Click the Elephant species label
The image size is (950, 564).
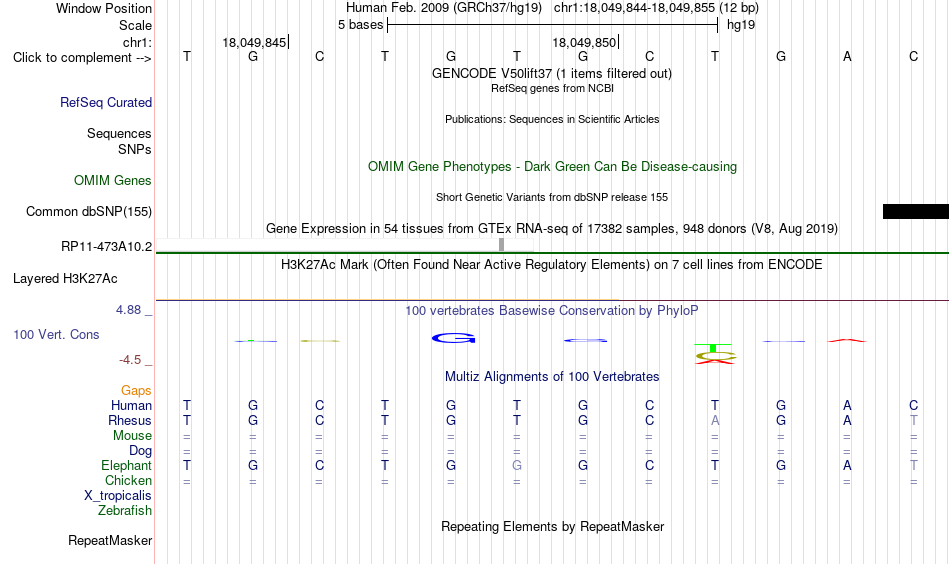click(126, 465)
